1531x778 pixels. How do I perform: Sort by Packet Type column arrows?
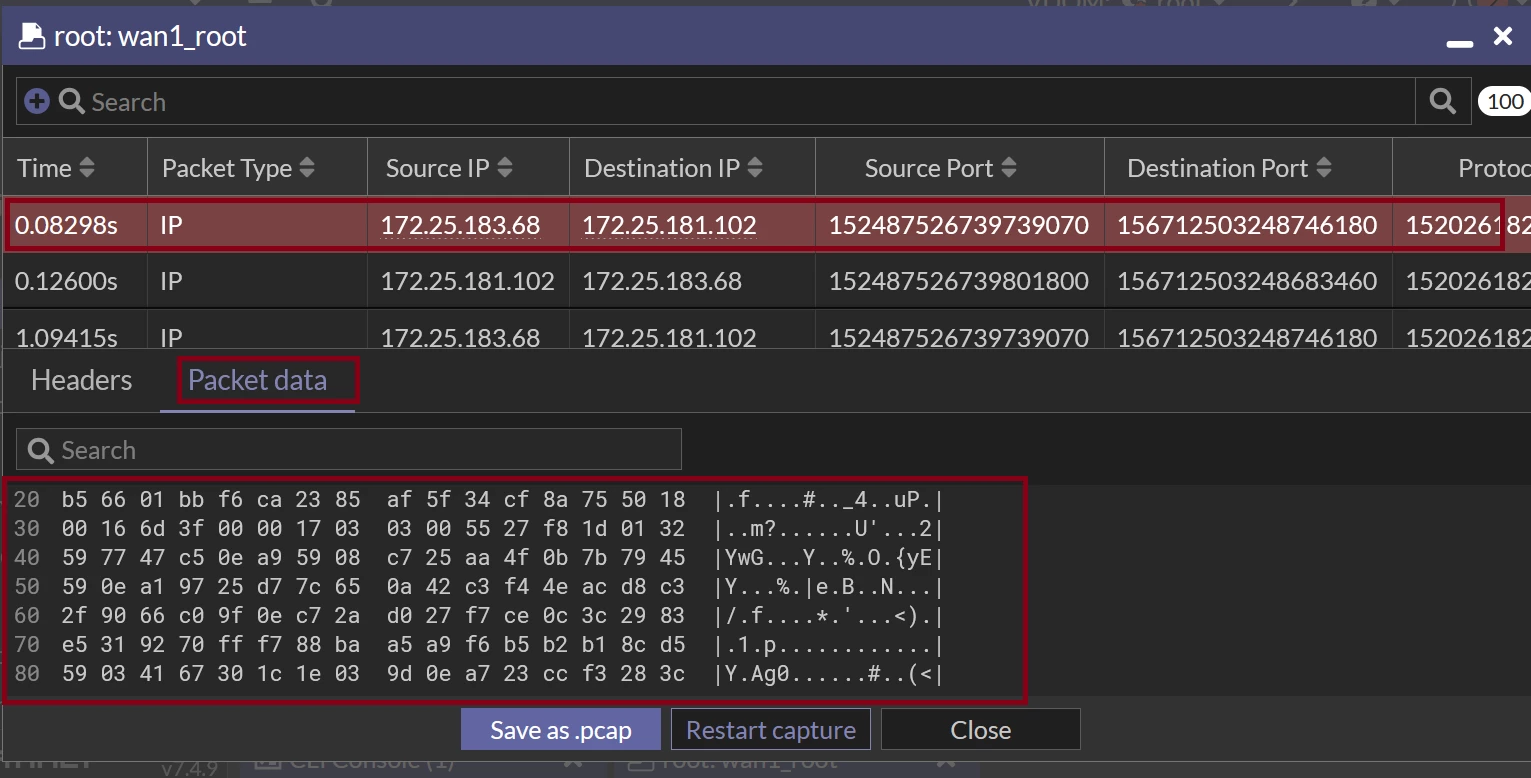click(307, 168)
